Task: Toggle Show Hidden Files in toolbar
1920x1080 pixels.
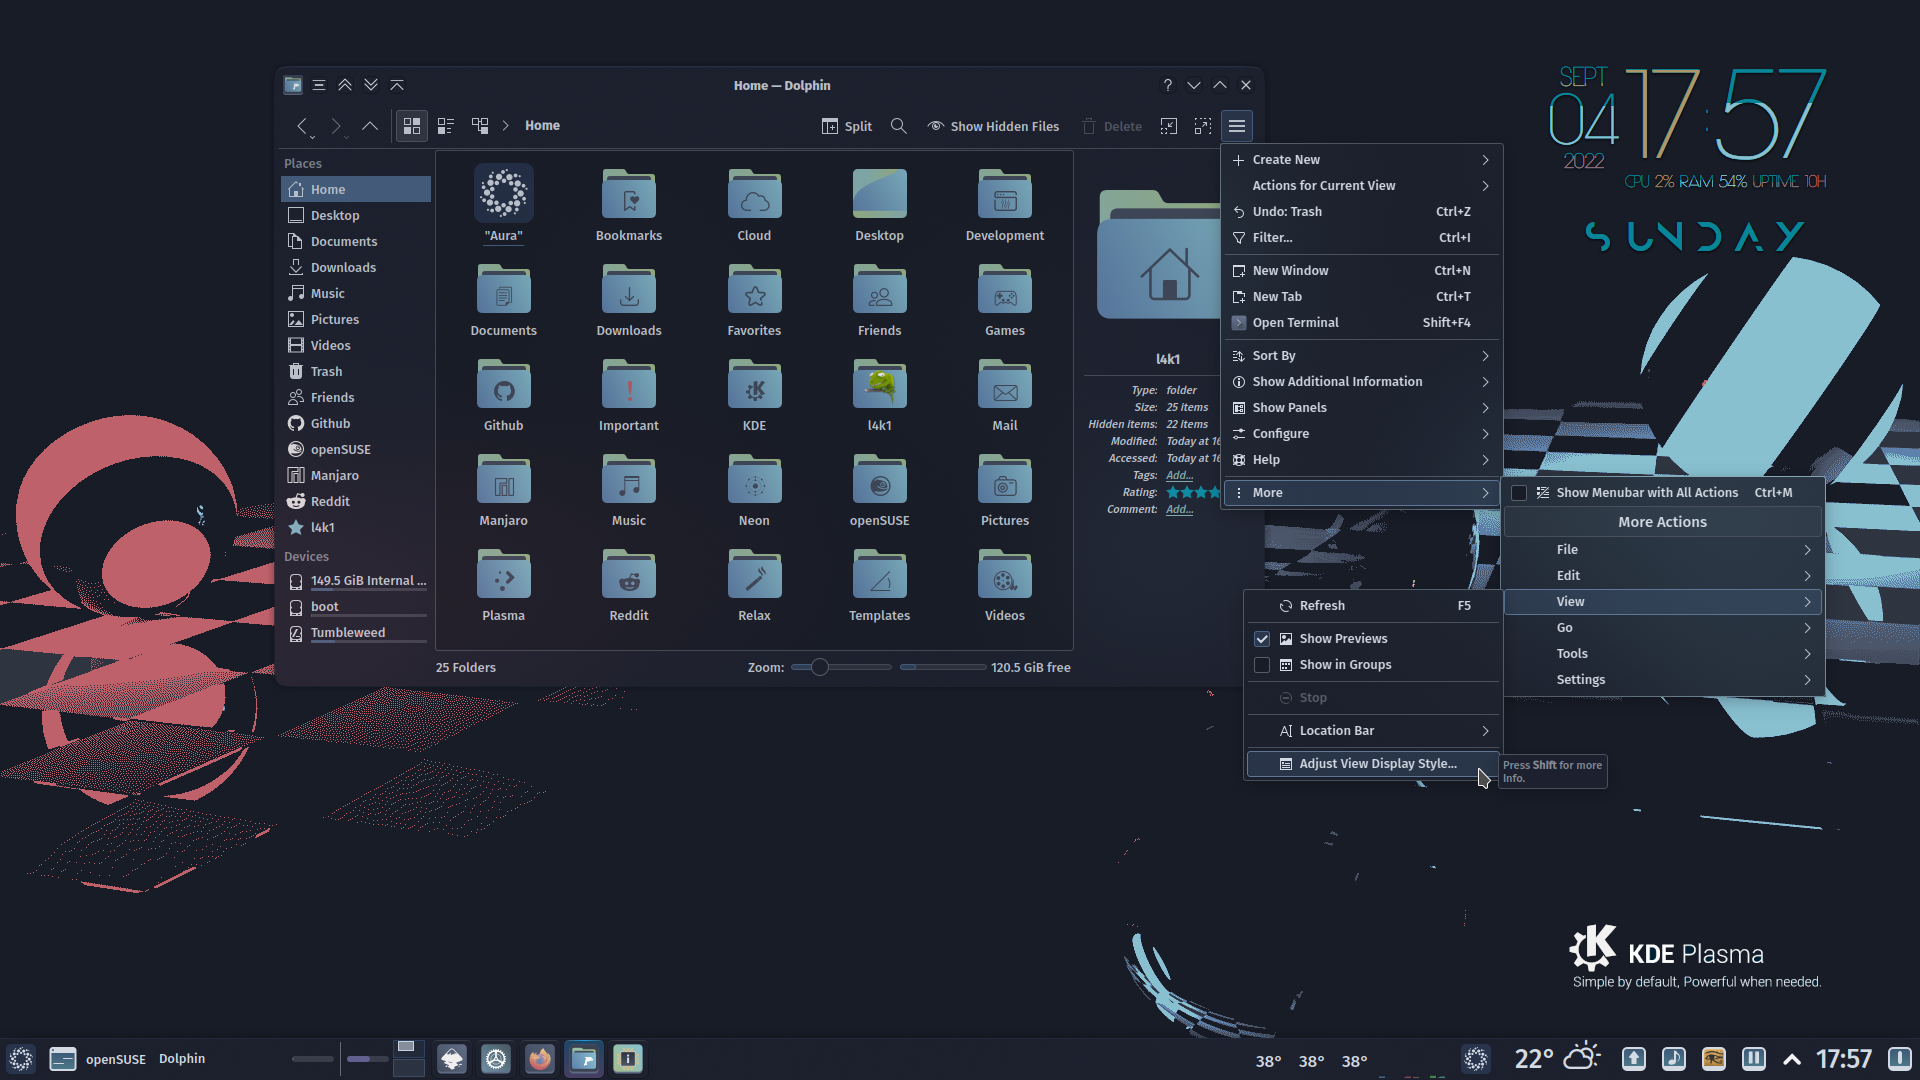Action: (993, 126)
